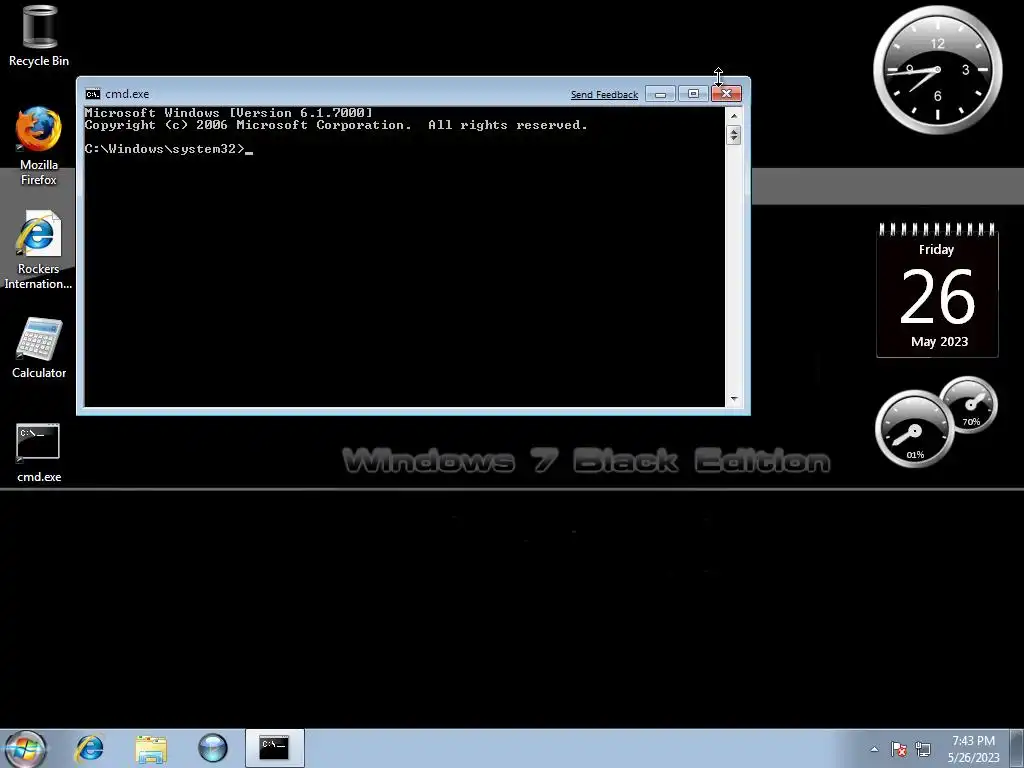Click the calendar gadget showing Friday 26
Viewport: 1024px width, 768px height.
(937, 291)
